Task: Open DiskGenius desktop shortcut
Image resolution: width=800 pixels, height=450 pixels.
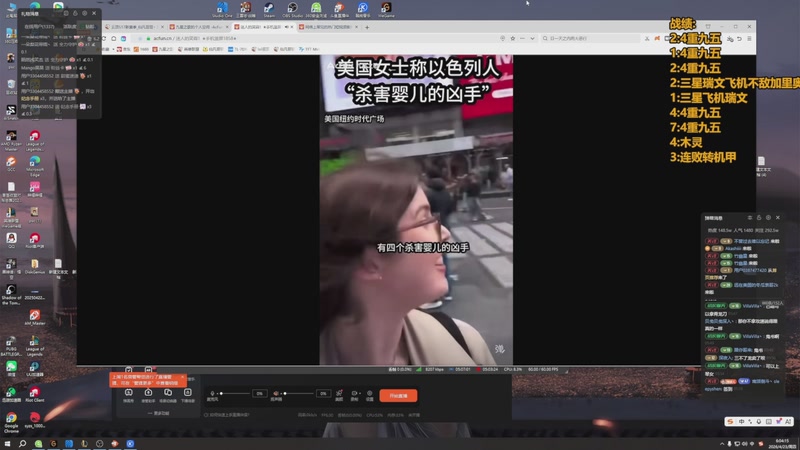Action: pos(35,266)
